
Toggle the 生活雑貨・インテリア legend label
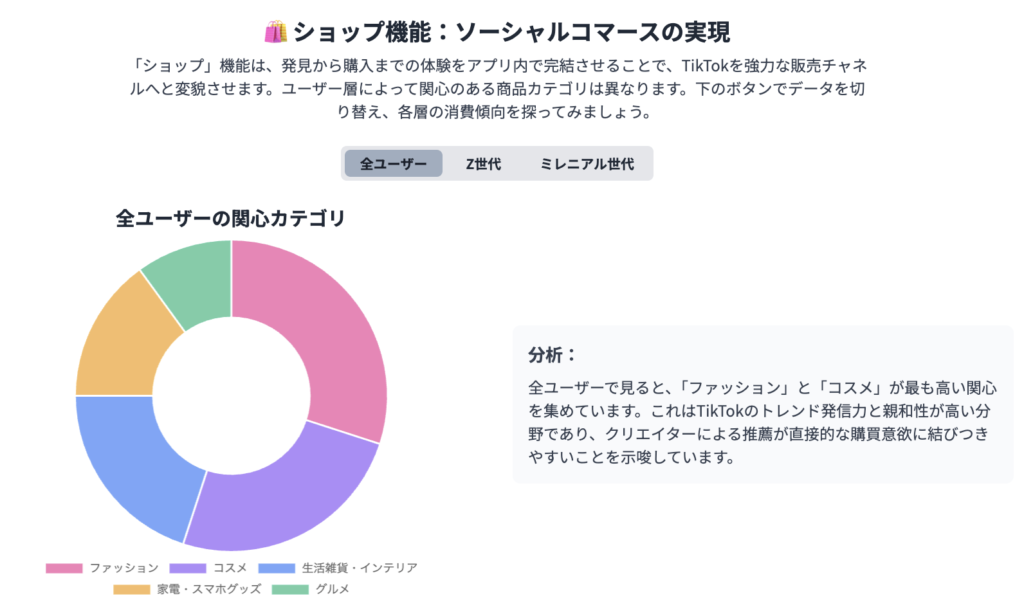point(358,568)
